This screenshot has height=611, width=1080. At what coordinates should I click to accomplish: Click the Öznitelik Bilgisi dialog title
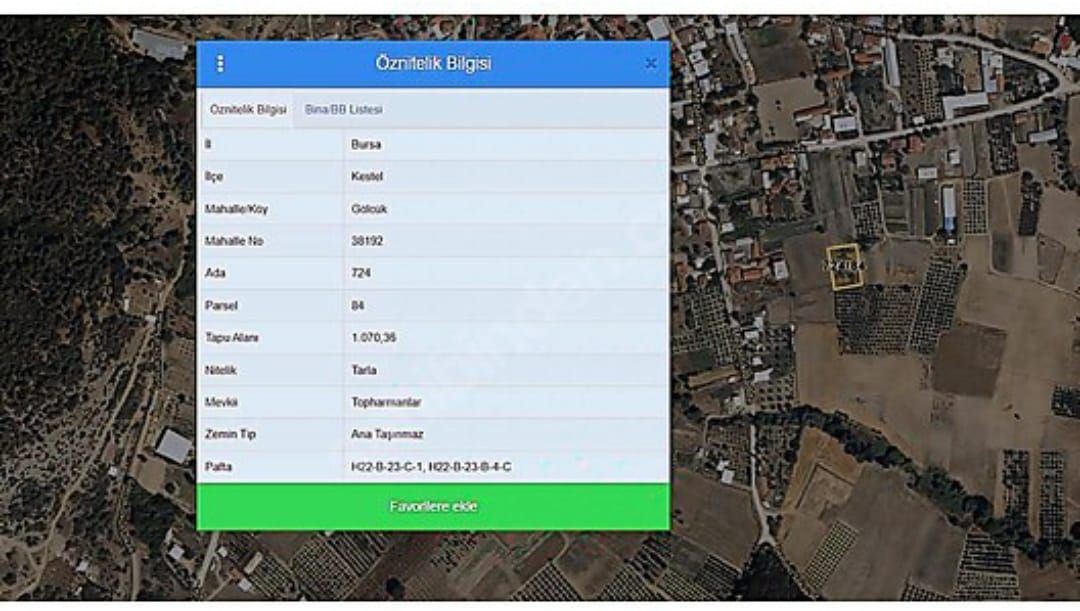coord(433,63)
